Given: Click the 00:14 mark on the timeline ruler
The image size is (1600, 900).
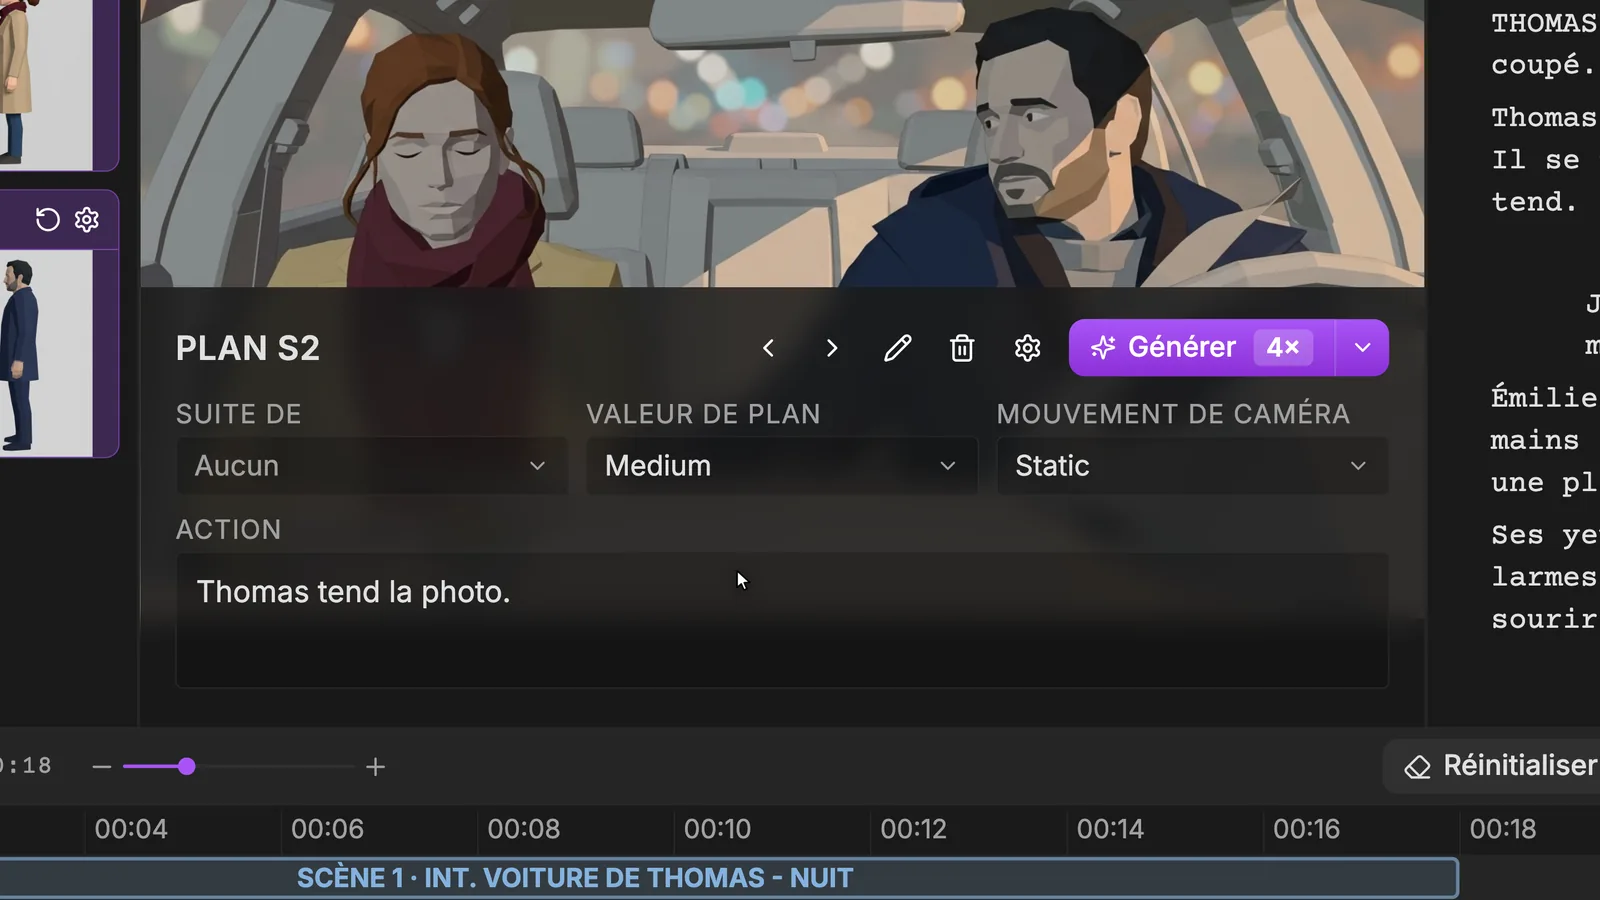Looking at the screenshot, I should tap(1110, 829).
